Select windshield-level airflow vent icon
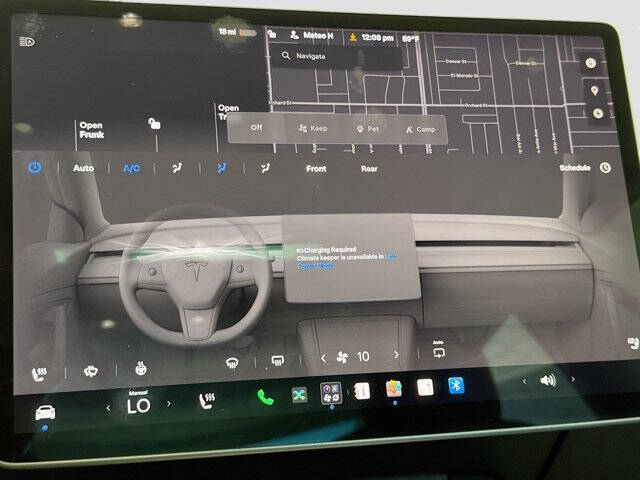The image size is (640, 480). pos(177,168)
